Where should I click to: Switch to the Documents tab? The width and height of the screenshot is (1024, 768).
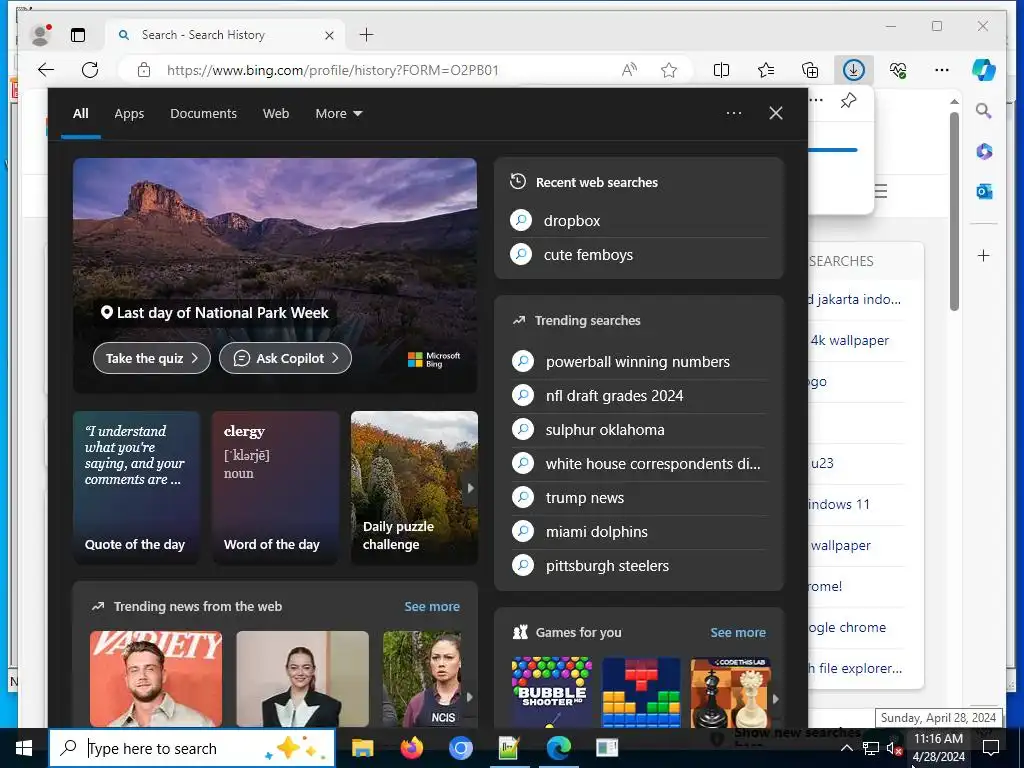(x=204, y=114)
